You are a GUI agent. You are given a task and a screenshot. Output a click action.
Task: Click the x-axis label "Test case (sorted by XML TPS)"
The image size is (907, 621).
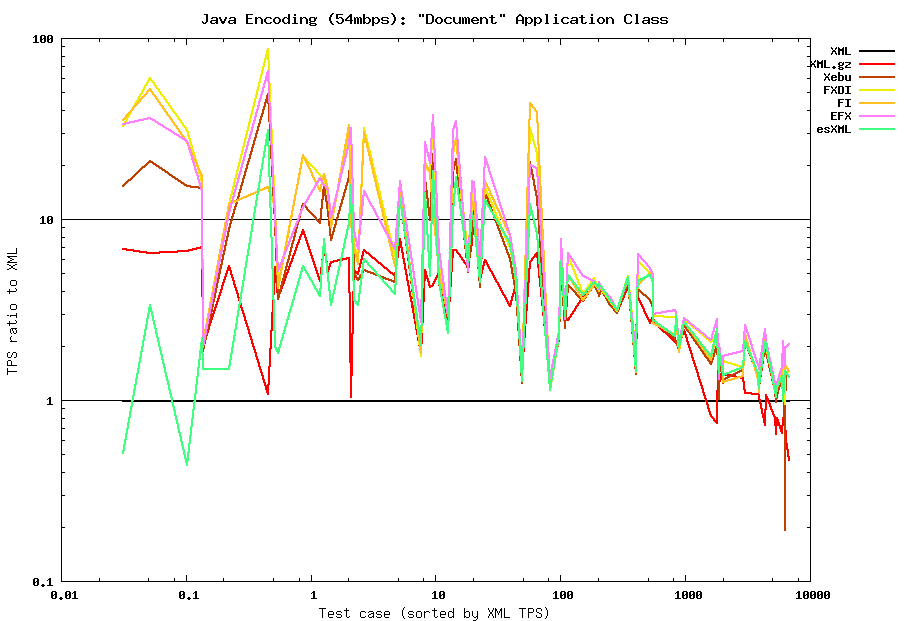[434, 613]
